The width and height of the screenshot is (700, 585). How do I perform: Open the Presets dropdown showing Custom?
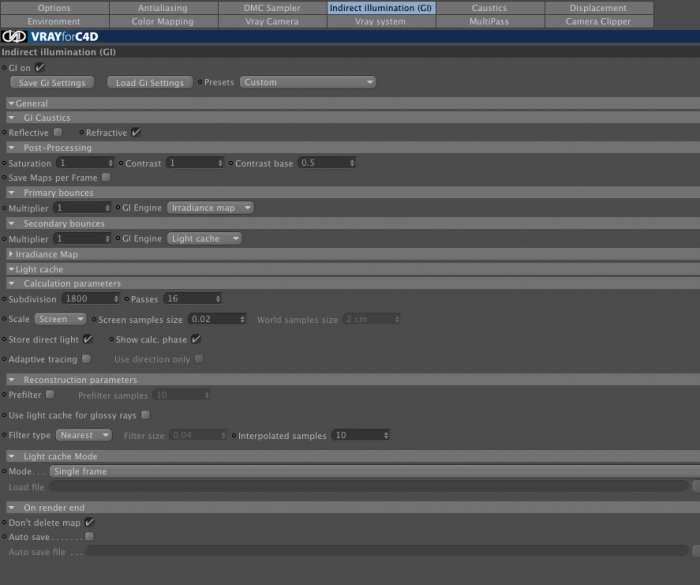(308, 82)
